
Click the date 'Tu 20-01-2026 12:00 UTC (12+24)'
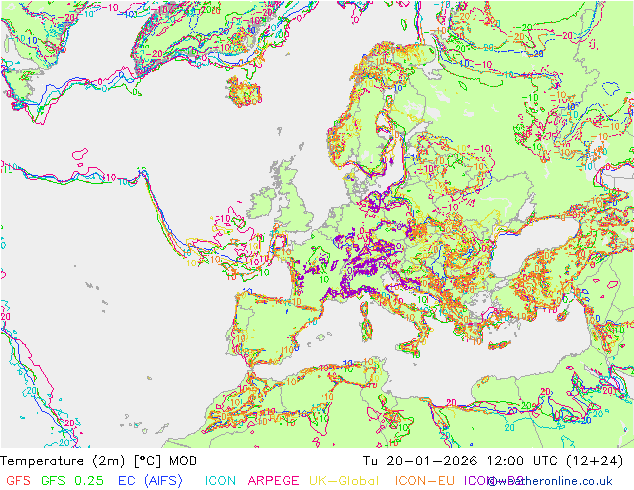click(x=493, y=461)
